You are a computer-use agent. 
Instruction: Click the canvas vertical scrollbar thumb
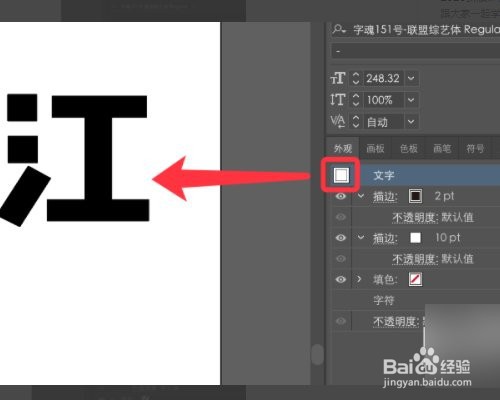pyautogui.click(x=317, y=354)
